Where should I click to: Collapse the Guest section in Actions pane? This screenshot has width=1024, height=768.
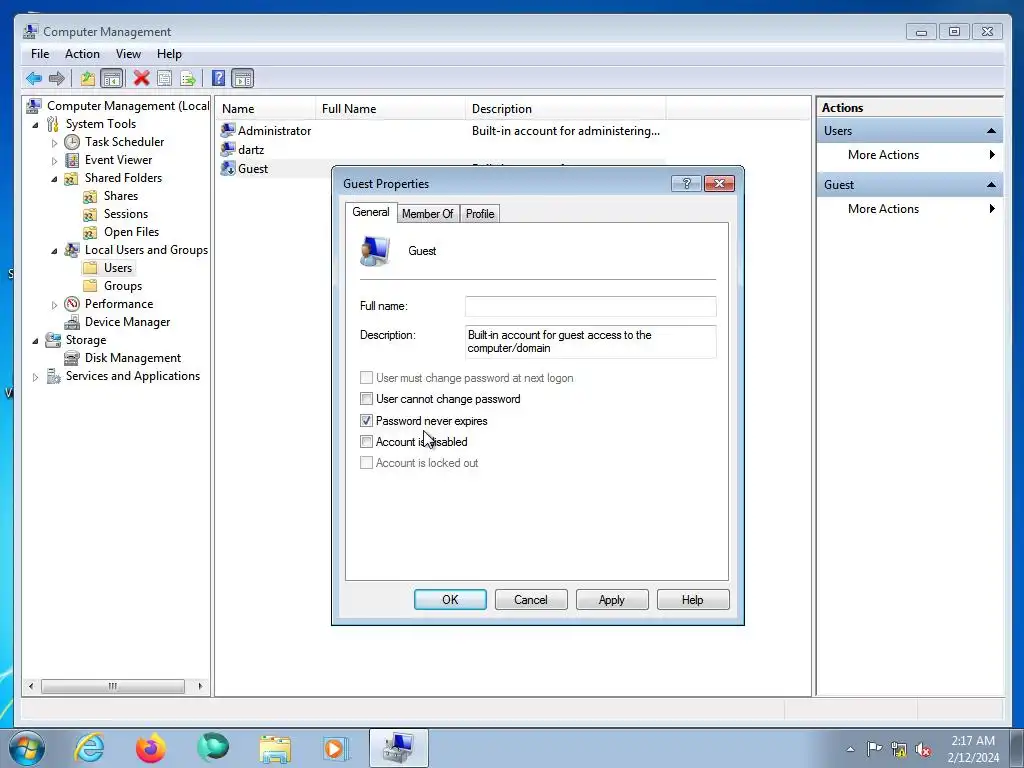[x=991, y=185]
